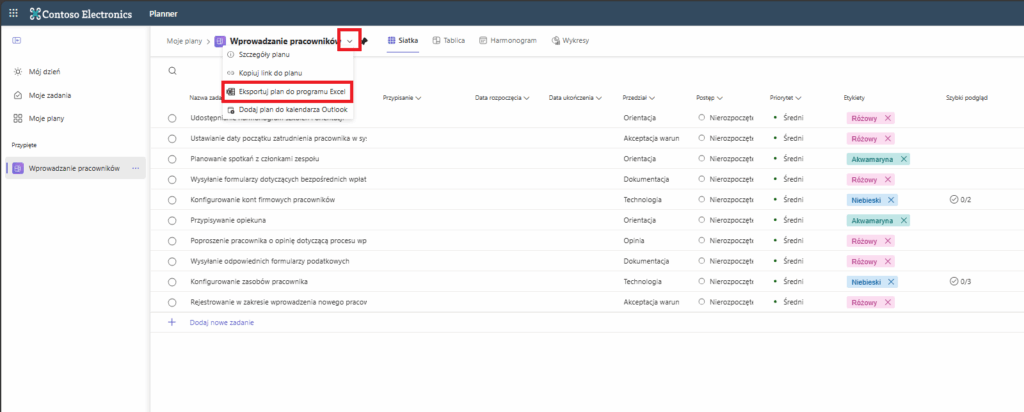Click the Różowy label on first task
Image resolution: width=1024 pixels, height=412 pixels.
tap(862, 118)
